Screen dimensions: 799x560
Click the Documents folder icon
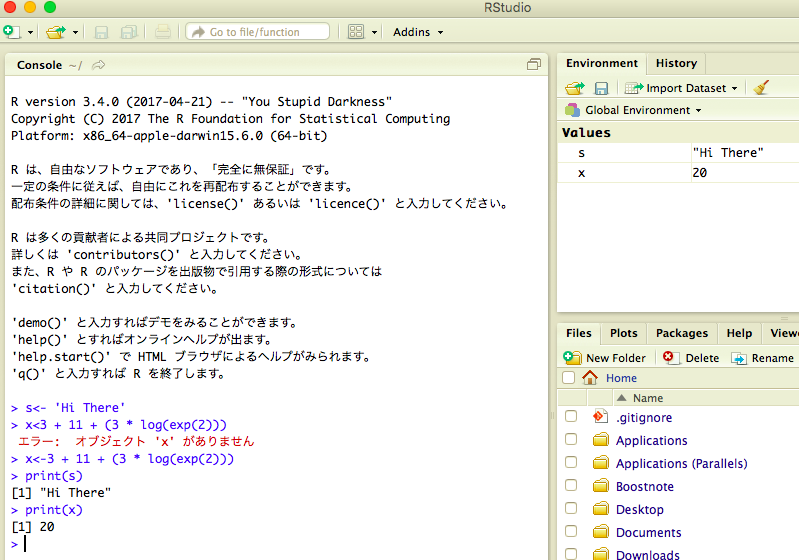601,531
